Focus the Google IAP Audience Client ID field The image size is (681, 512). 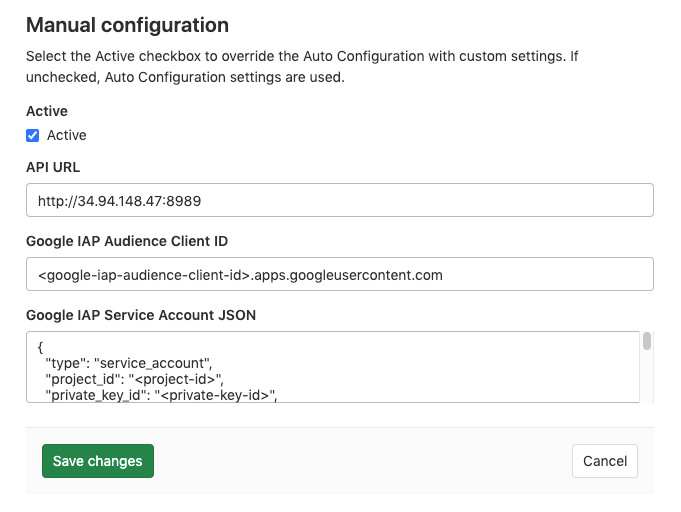coord(340,274)
